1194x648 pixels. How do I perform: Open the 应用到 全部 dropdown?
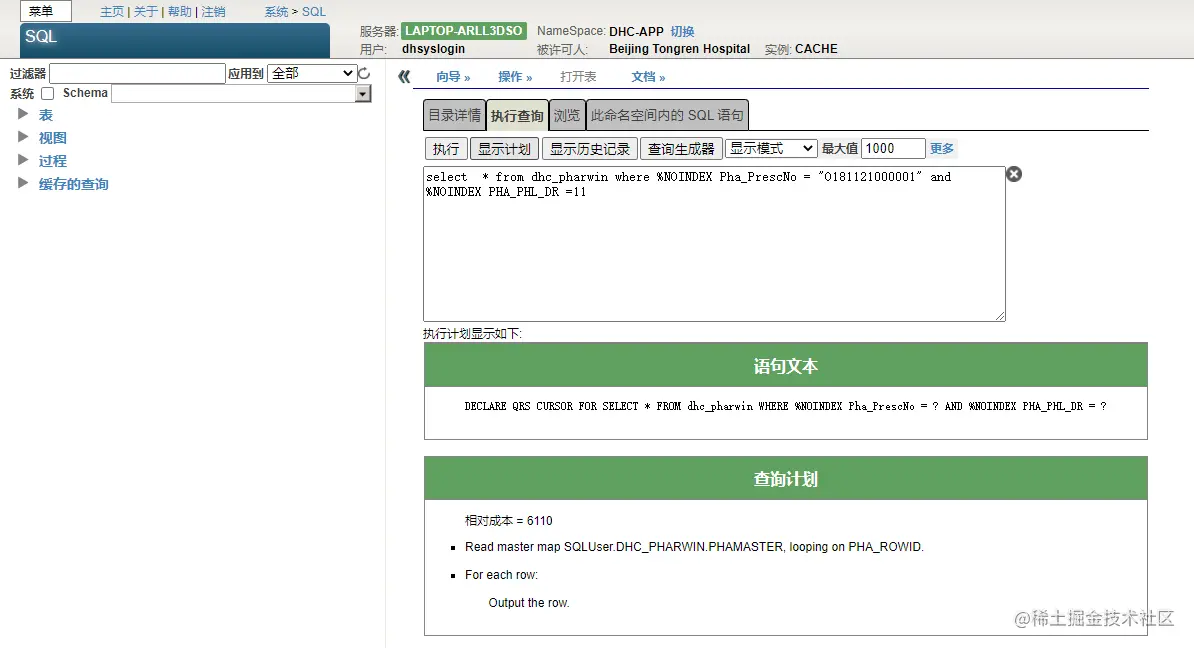pyautogui.click(x=311, y=73)
